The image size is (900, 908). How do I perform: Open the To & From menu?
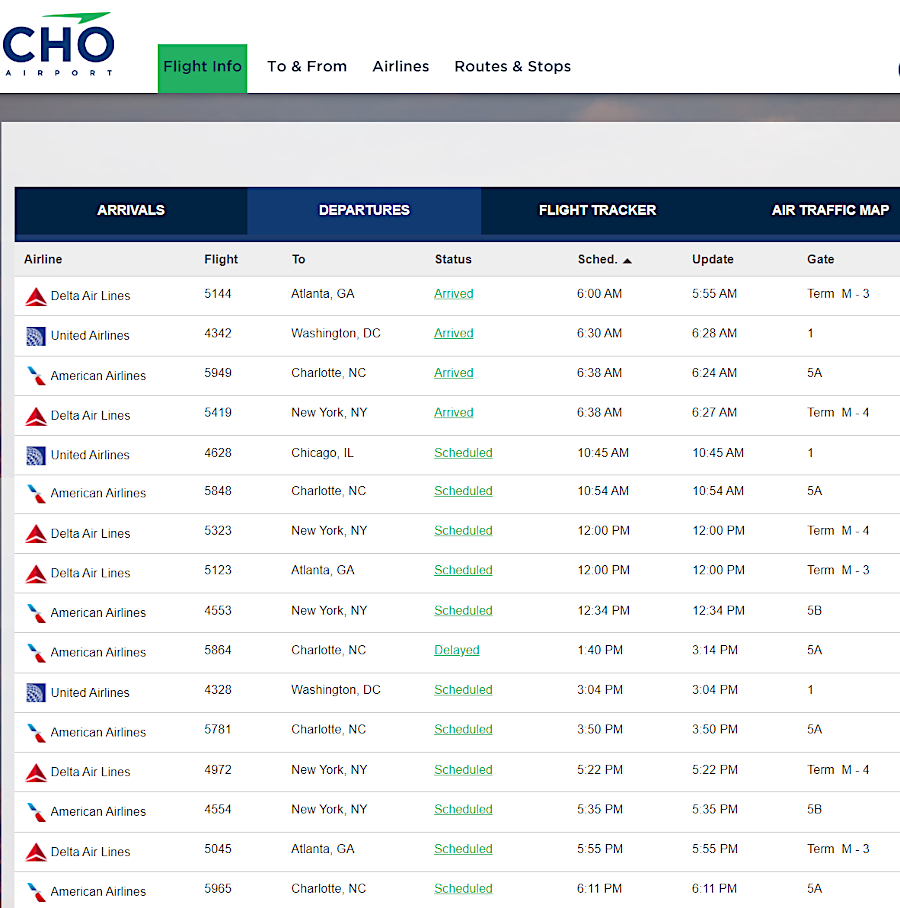tap(307, 67)
